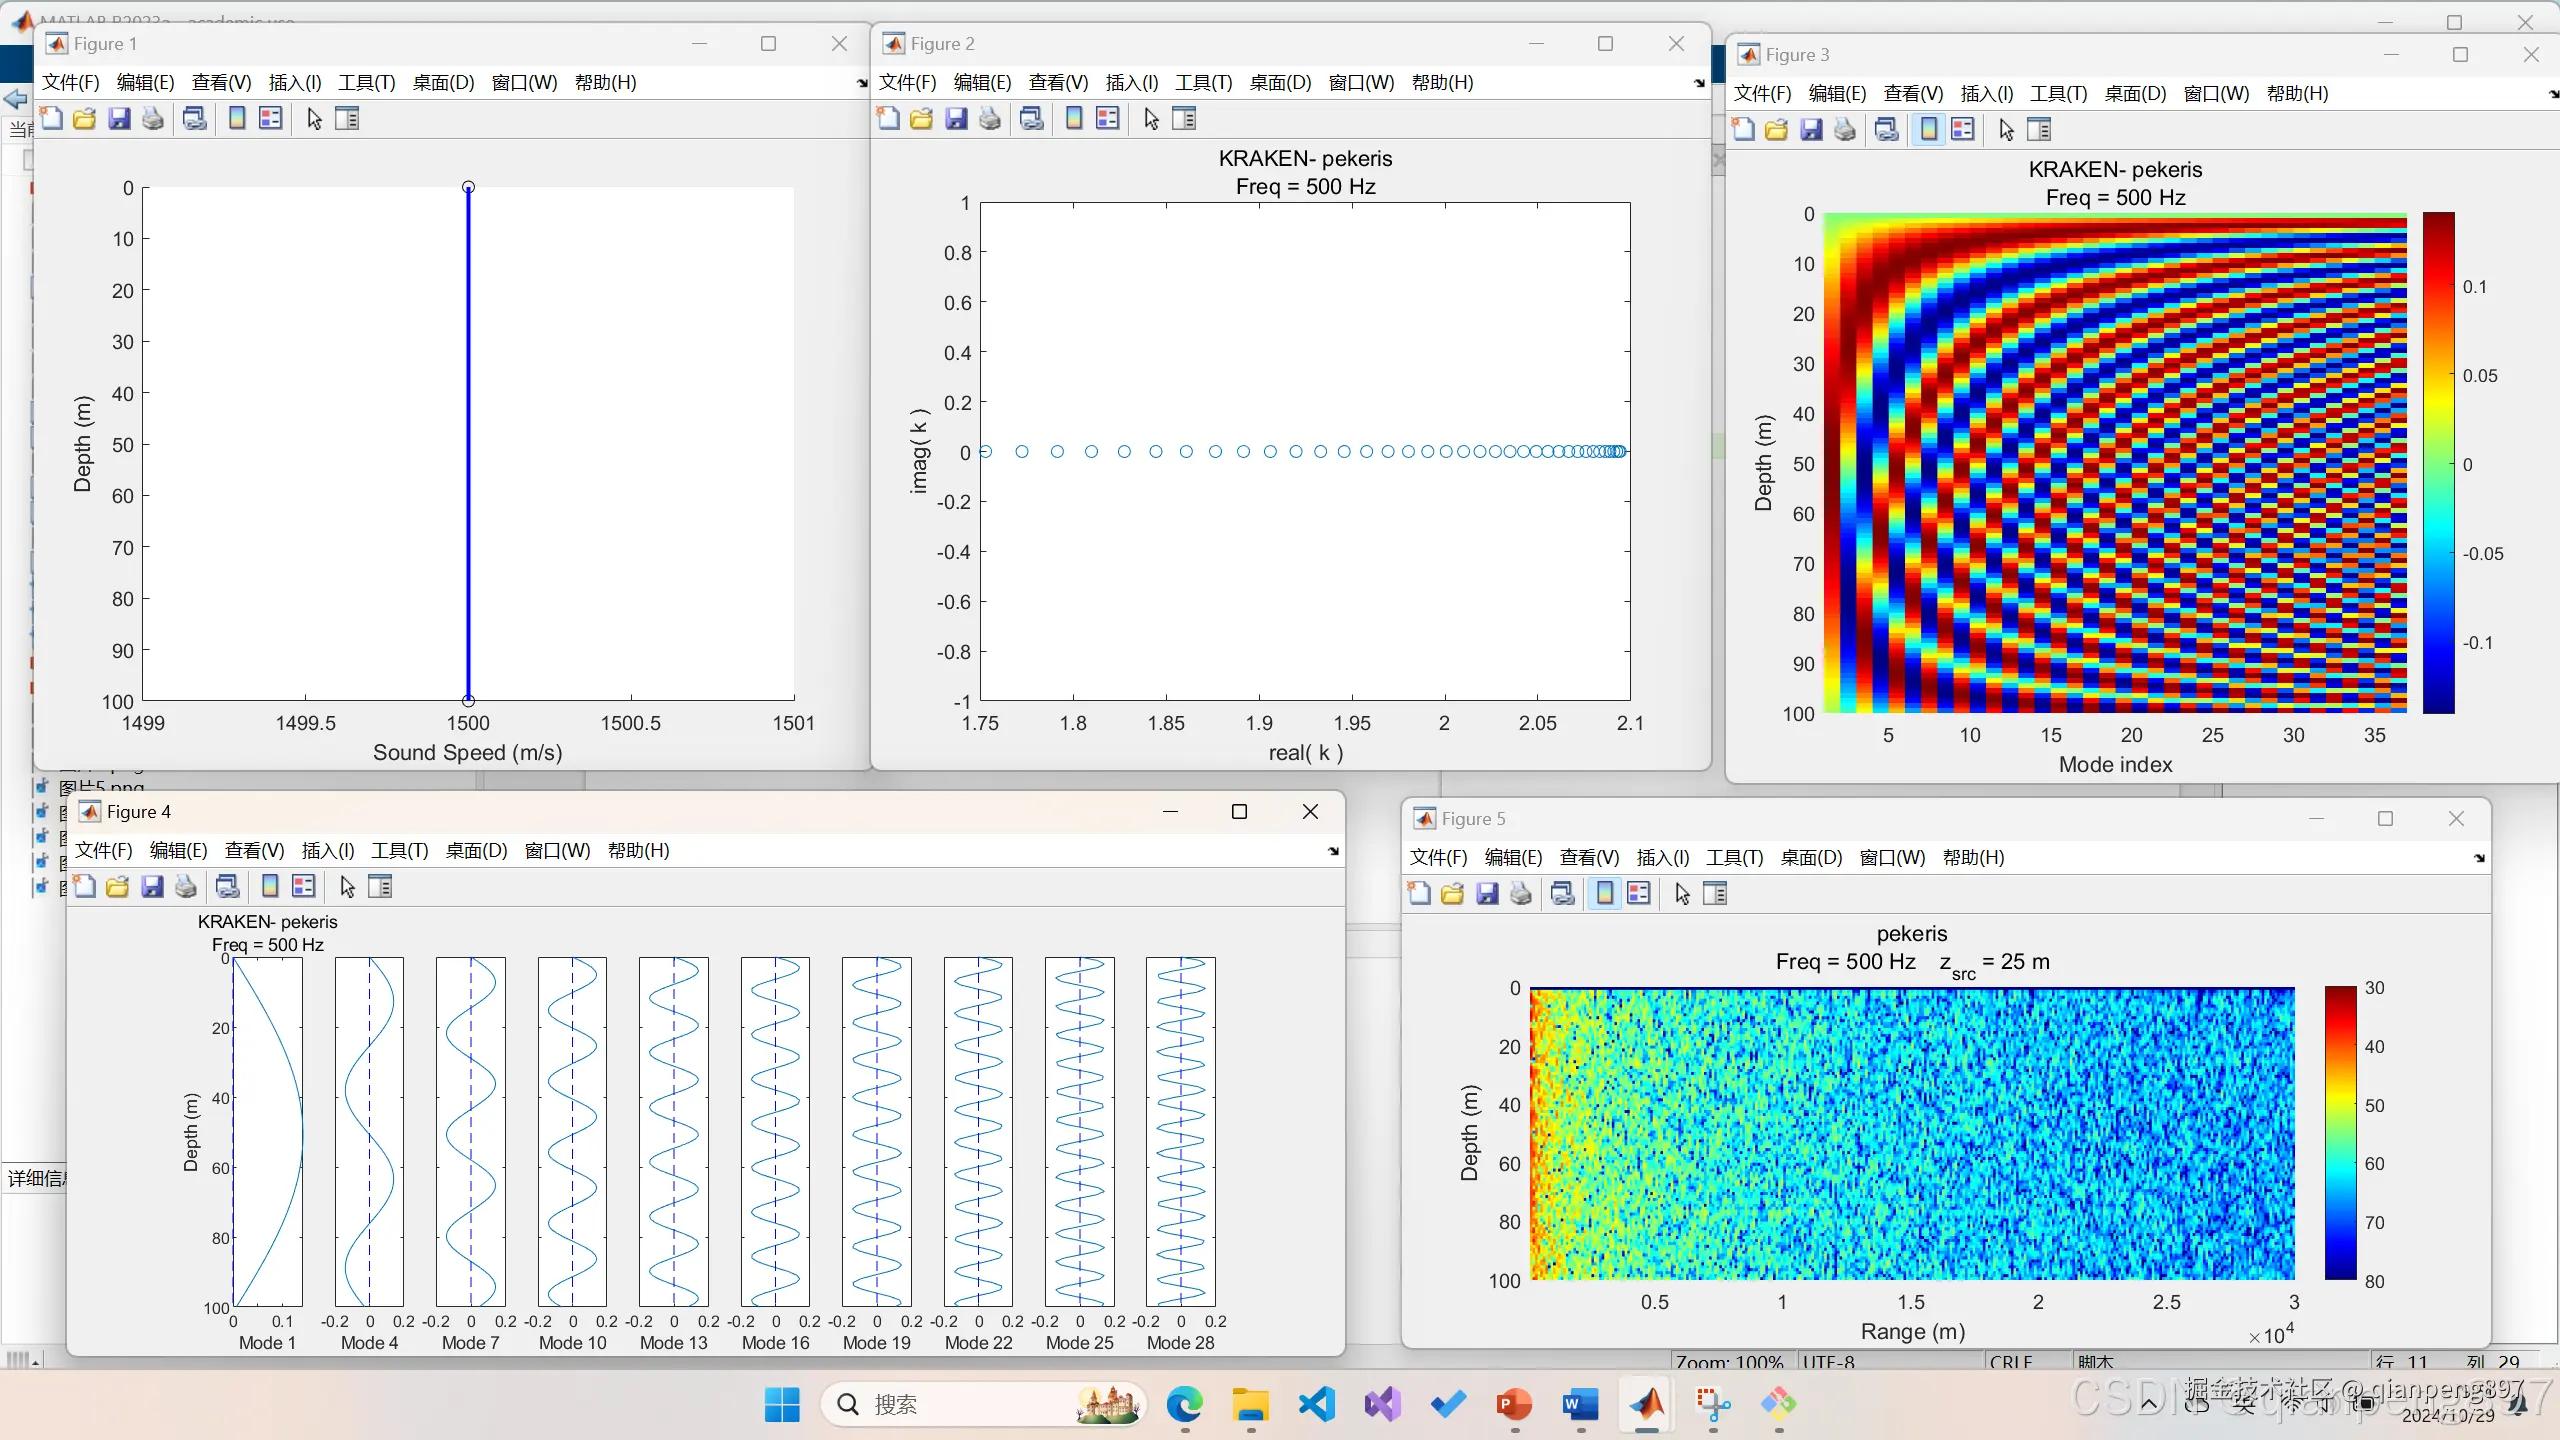Viewport: 2560px width, 1440px height.
Task: Open 插入(I) menu in Figure 5
Action: tap(1662, 858)
